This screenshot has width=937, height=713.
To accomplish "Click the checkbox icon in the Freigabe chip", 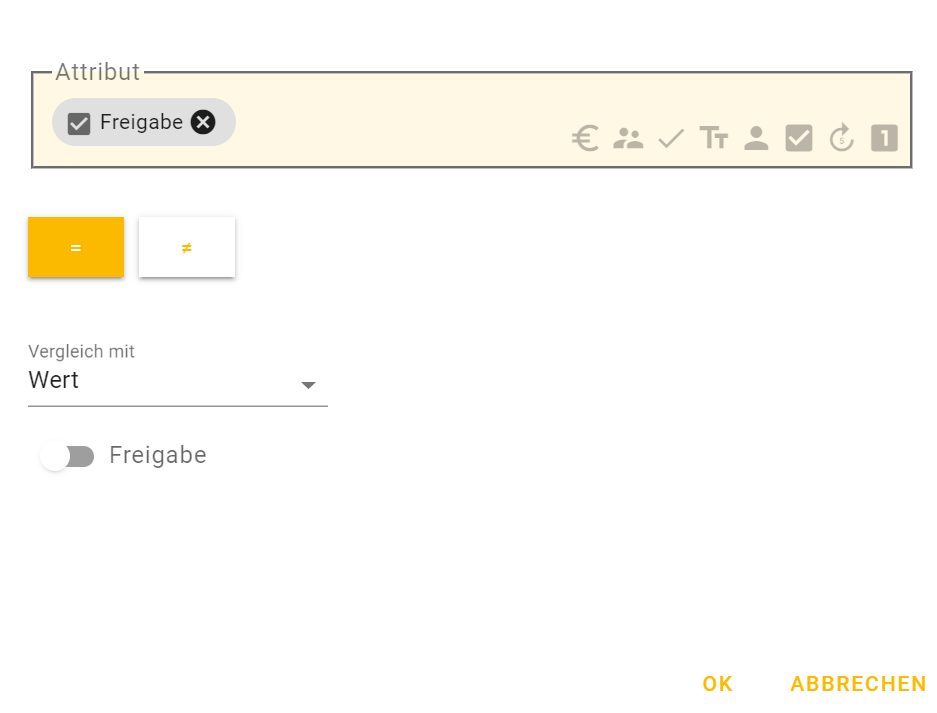I will 79,123.
